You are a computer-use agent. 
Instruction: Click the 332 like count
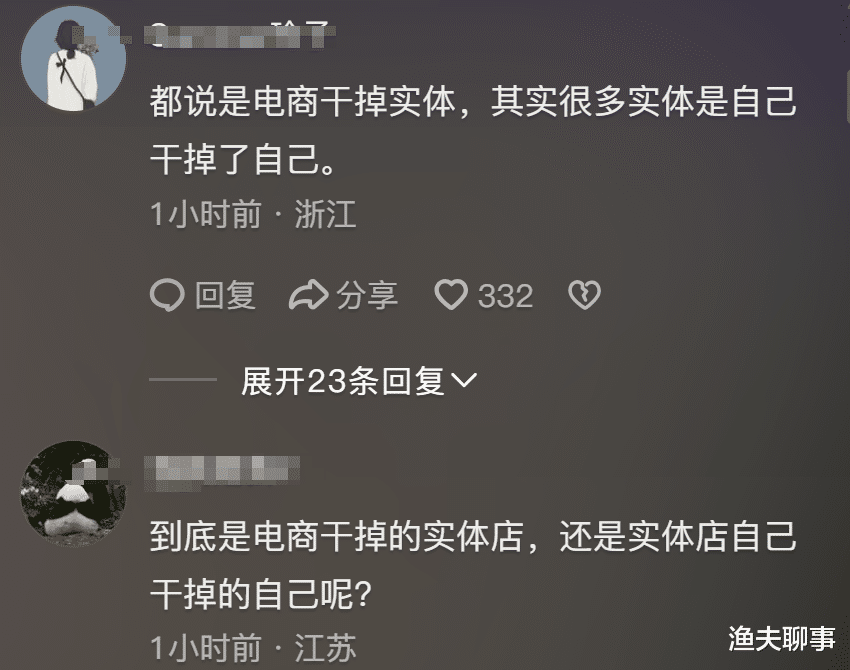505,296
